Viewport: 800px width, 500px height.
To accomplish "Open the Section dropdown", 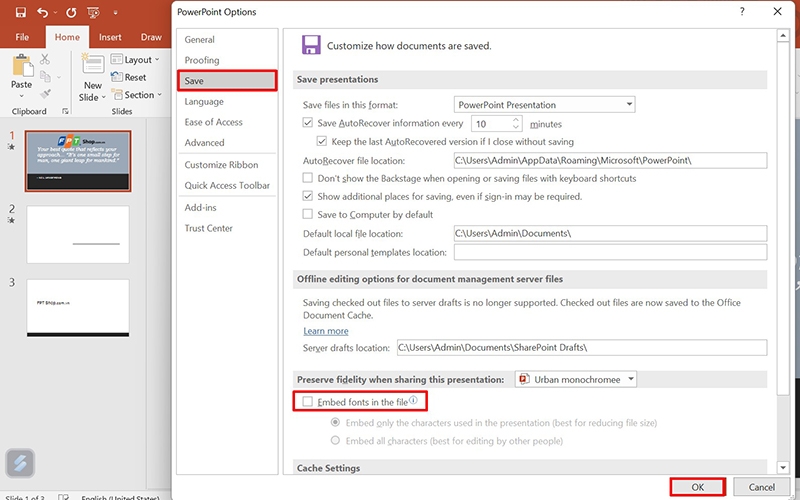I will (137, 94).
